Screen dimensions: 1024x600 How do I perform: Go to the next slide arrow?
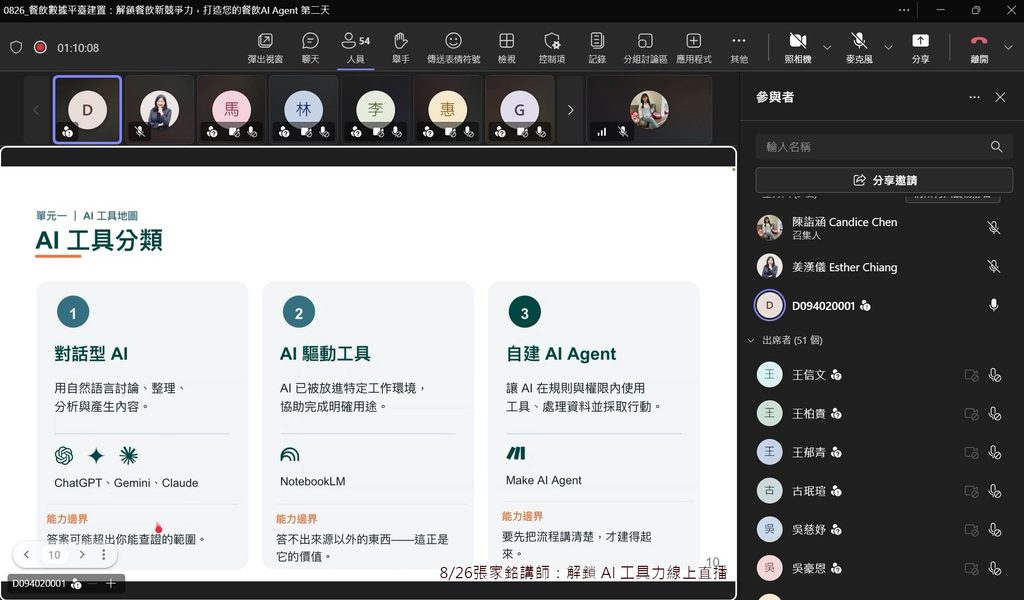click(82, 554)
